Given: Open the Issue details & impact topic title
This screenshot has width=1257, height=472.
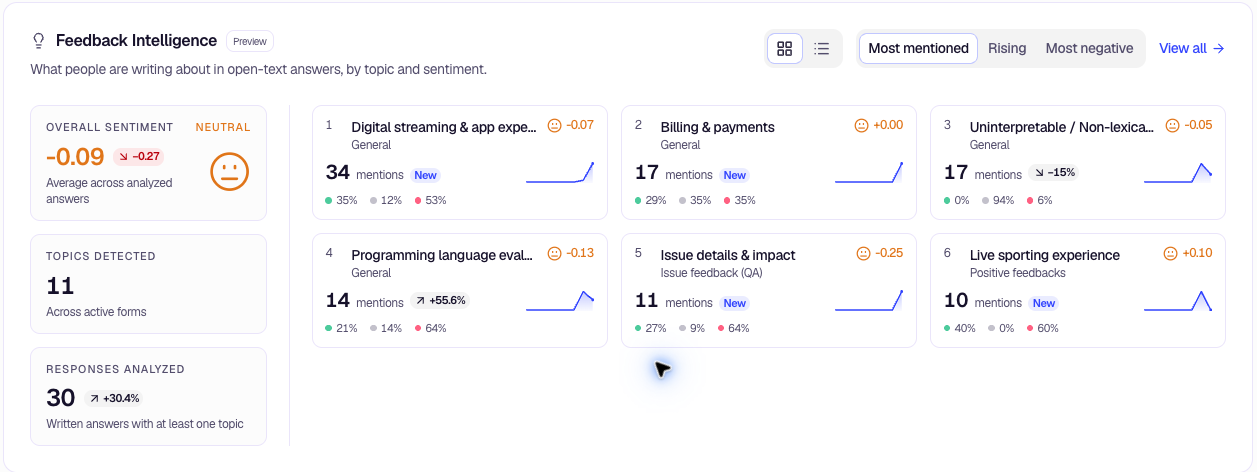Looking at the screenshot, I should click(728, 255).
